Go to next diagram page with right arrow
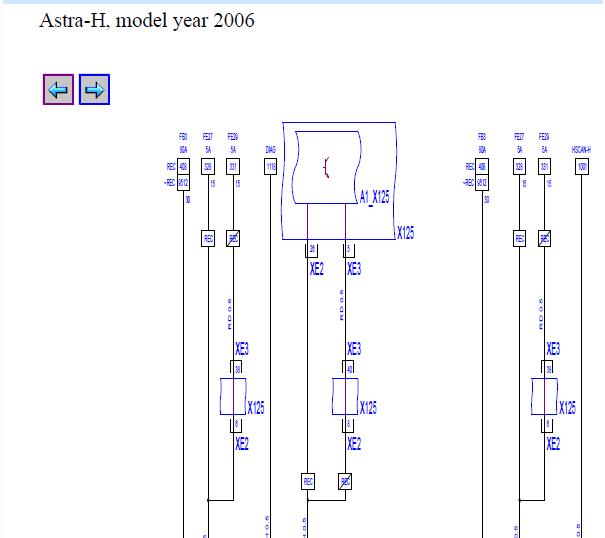Image resolution: width=605 pixels, height=538 pixels. coord(95,90)
